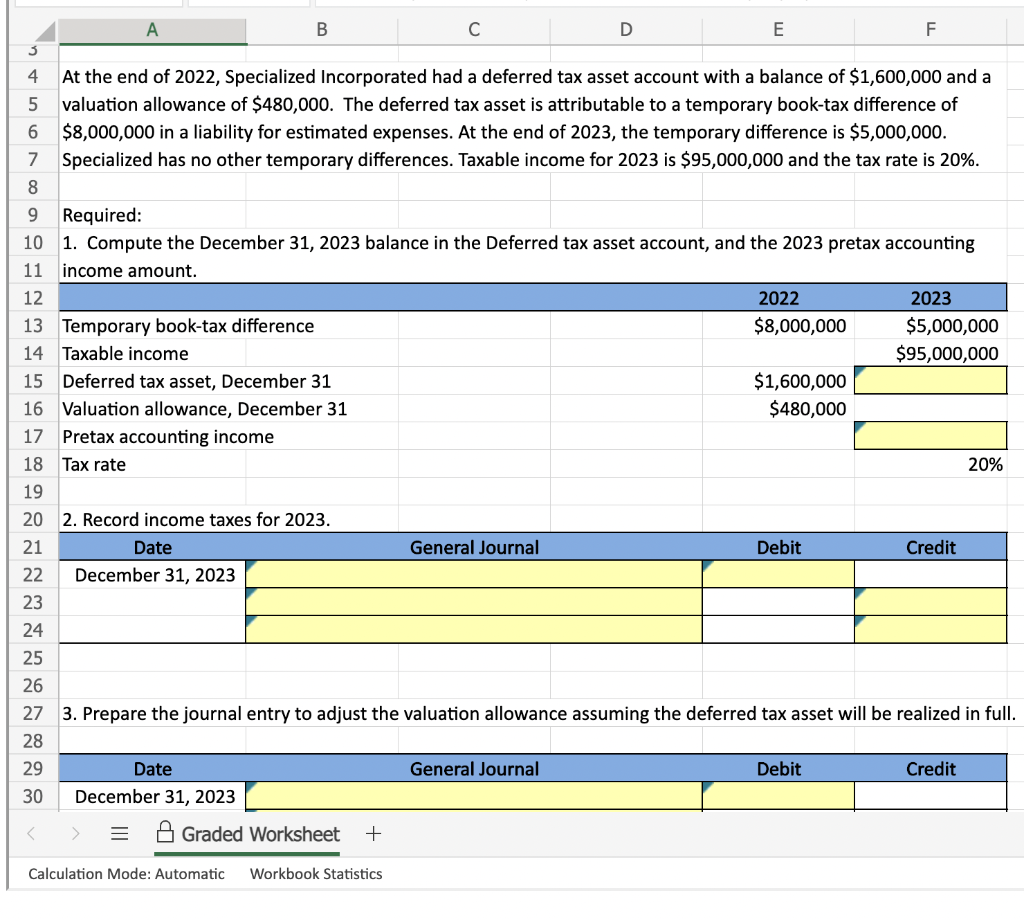Image resolution: width=1024 pixels, height=920 pixels.
Task: Open the all-sheets list menu icon
Action: (119, 833)
